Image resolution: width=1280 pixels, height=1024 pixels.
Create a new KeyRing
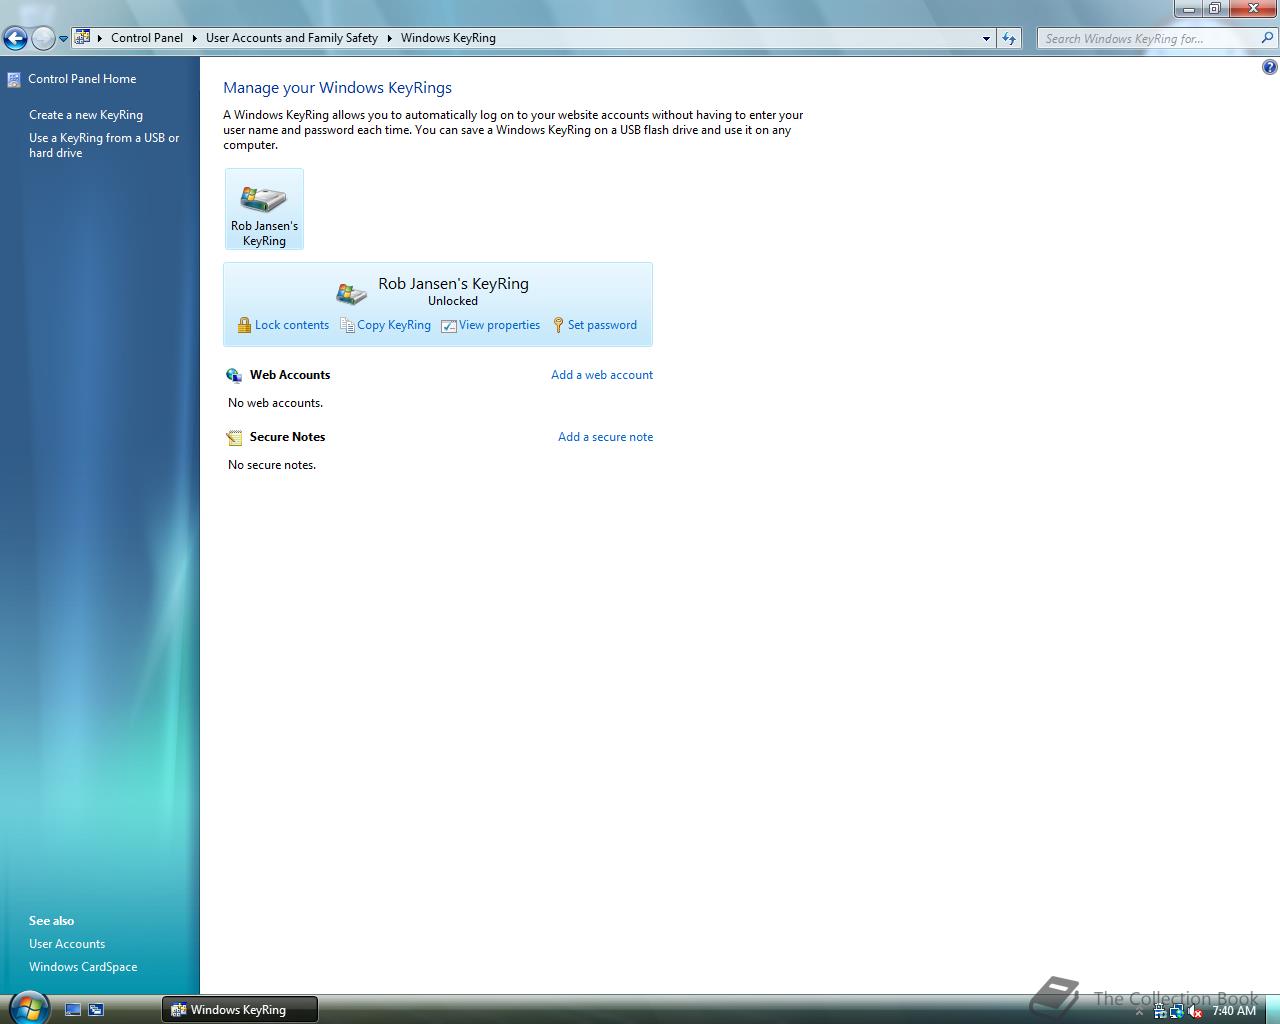[86, 115]
